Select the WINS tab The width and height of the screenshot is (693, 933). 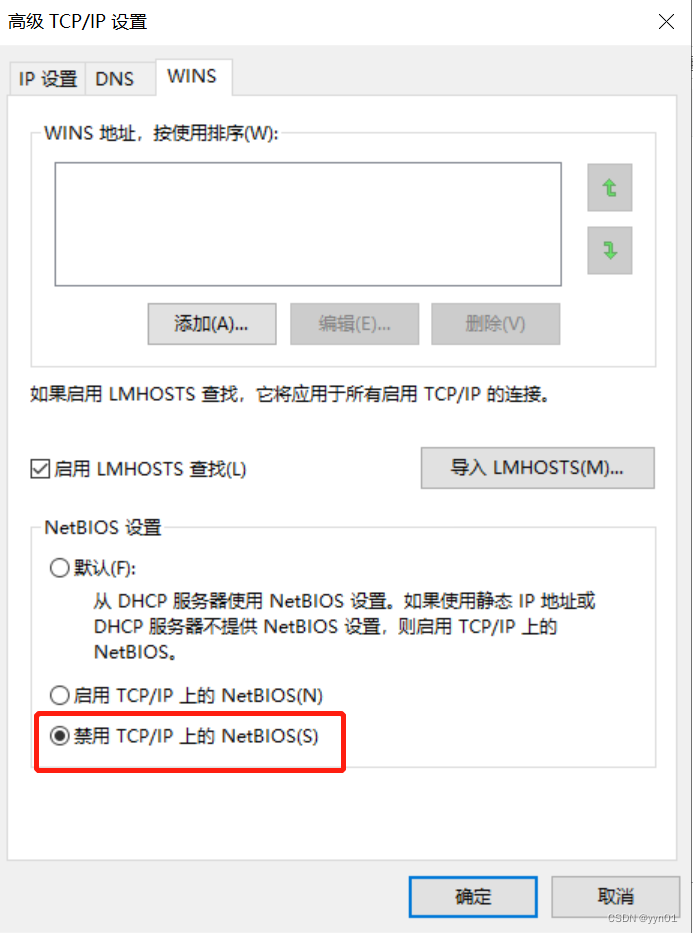pyautogui.click(x=192, y=76)
